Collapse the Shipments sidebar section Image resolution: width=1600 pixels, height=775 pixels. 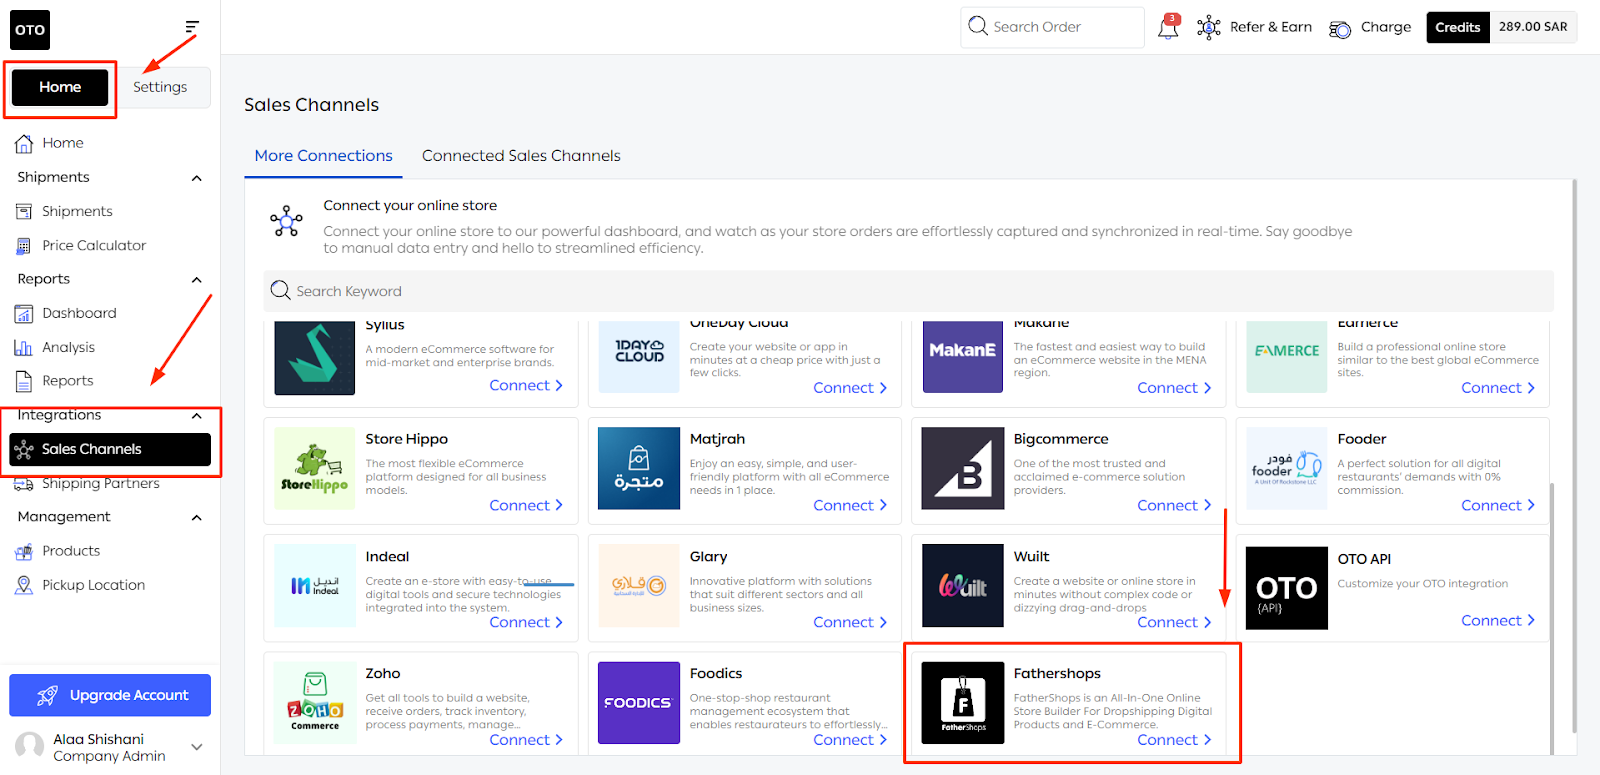(x=197, y=178)
